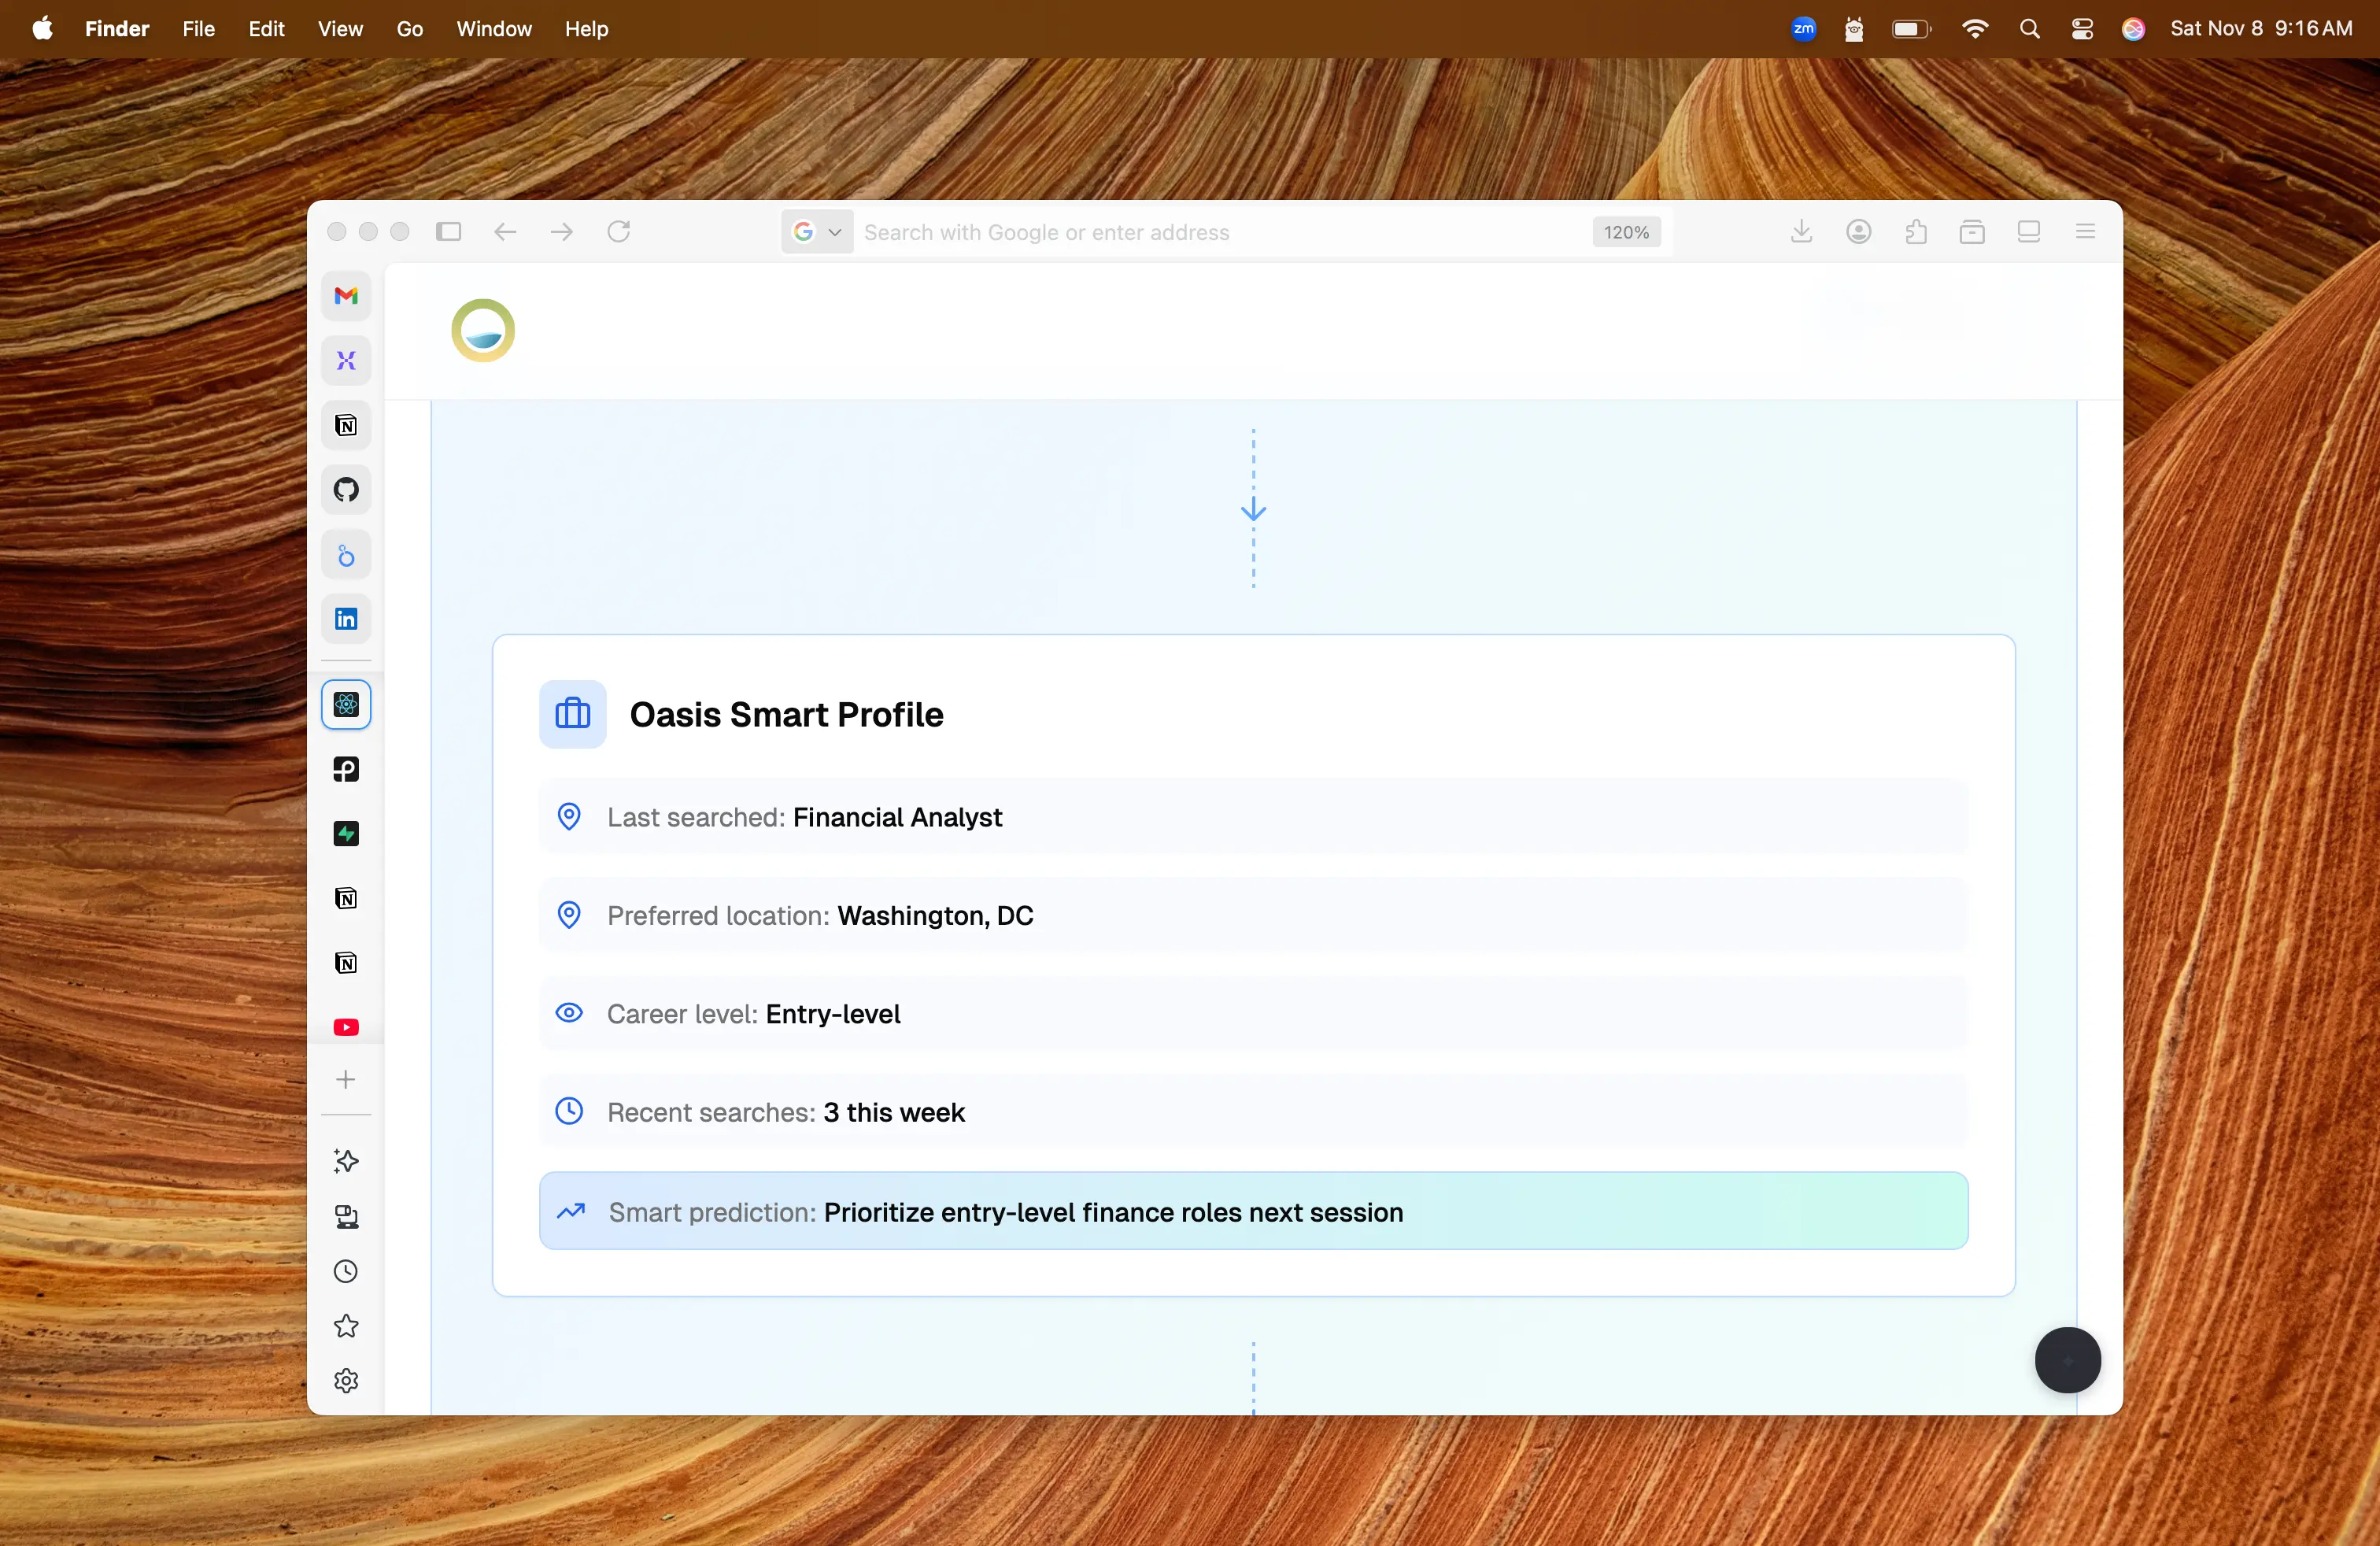Open the account profile dropdown in toolbar
The height and width of the screenshot is (1546, 2380).
[x=1859, y=231]
